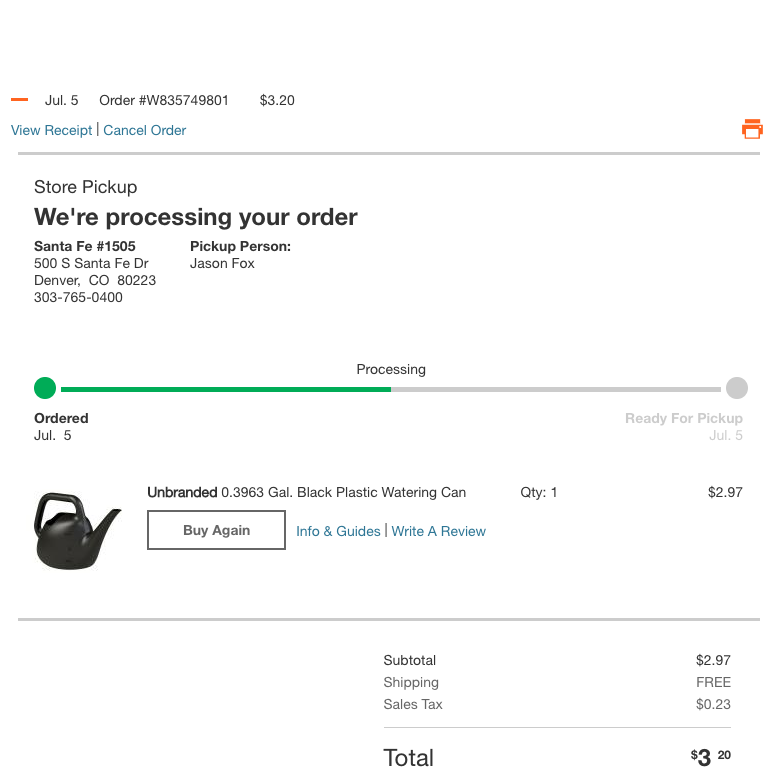
Task: Open the Info & Guides link
Action: click(x=338, y=531)
